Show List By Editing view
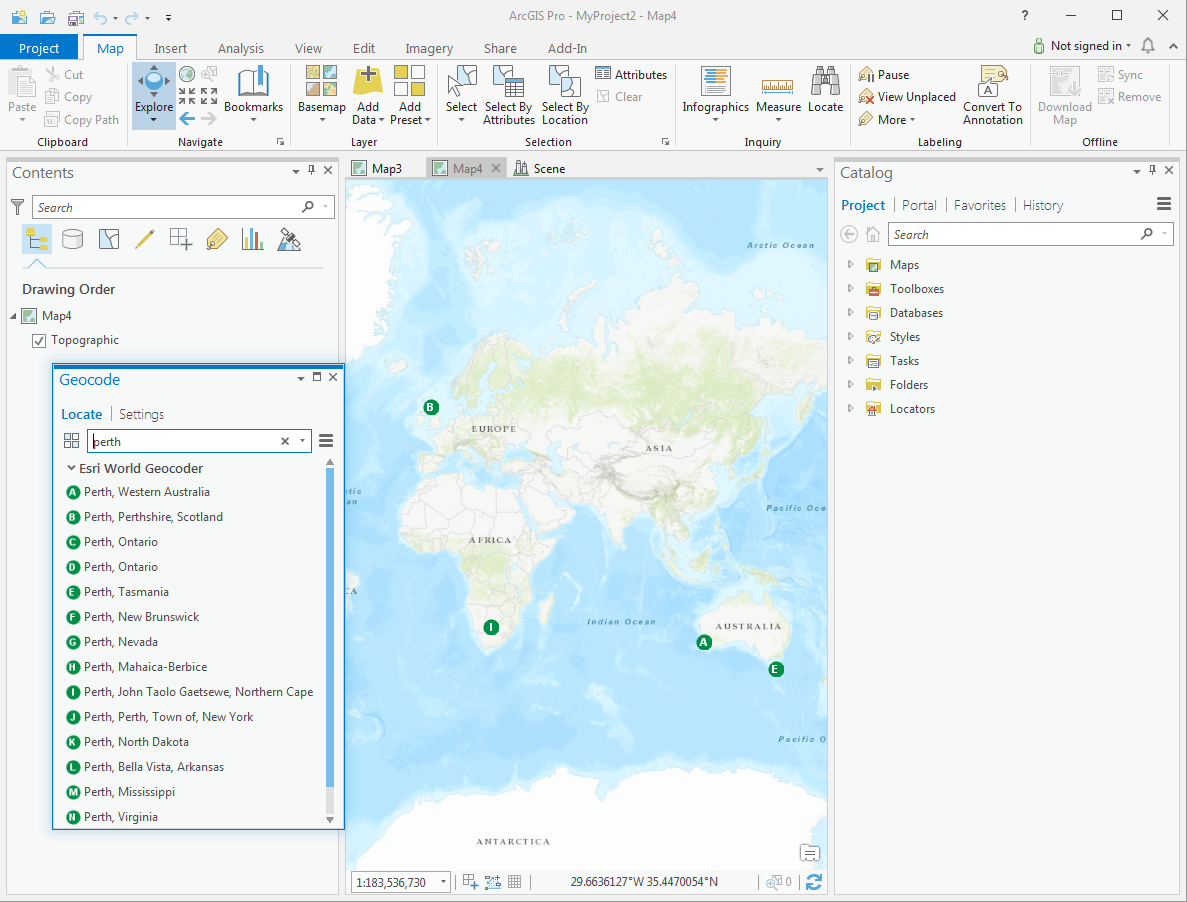This screenshot has height=902, width=1187. click(x=145, y=240)
